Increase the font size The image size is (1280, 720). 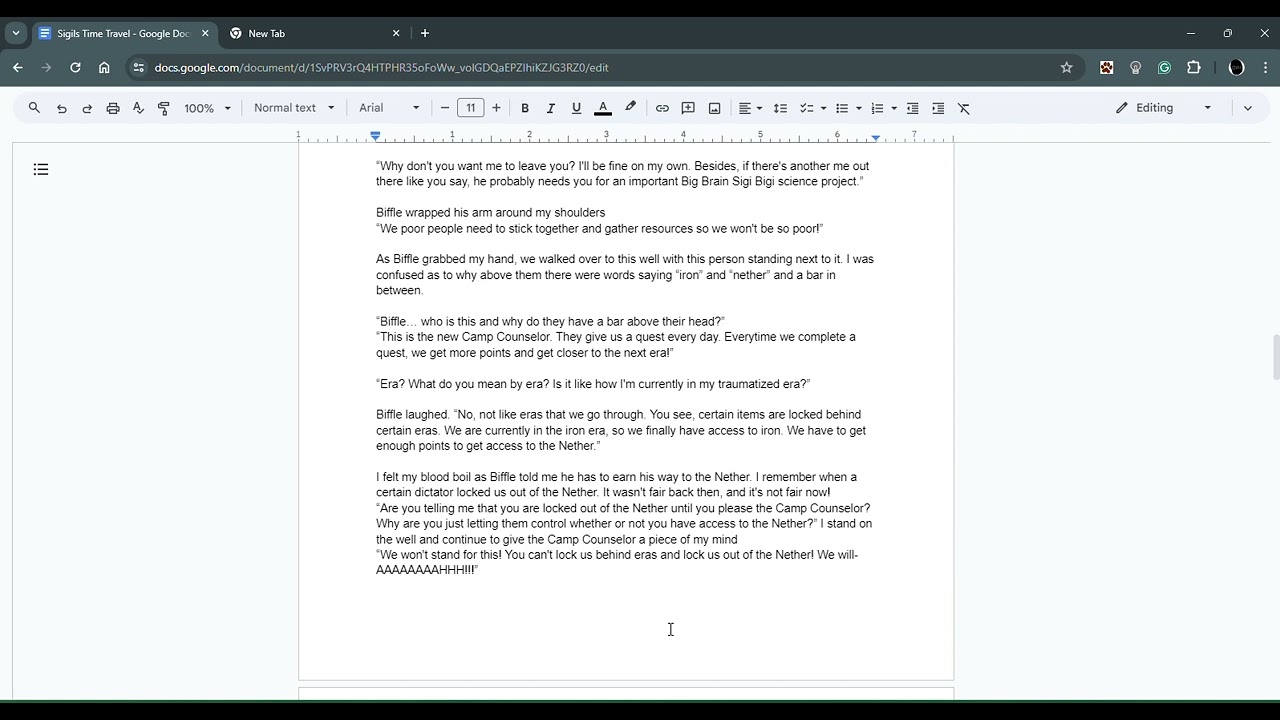coord(496,108)
